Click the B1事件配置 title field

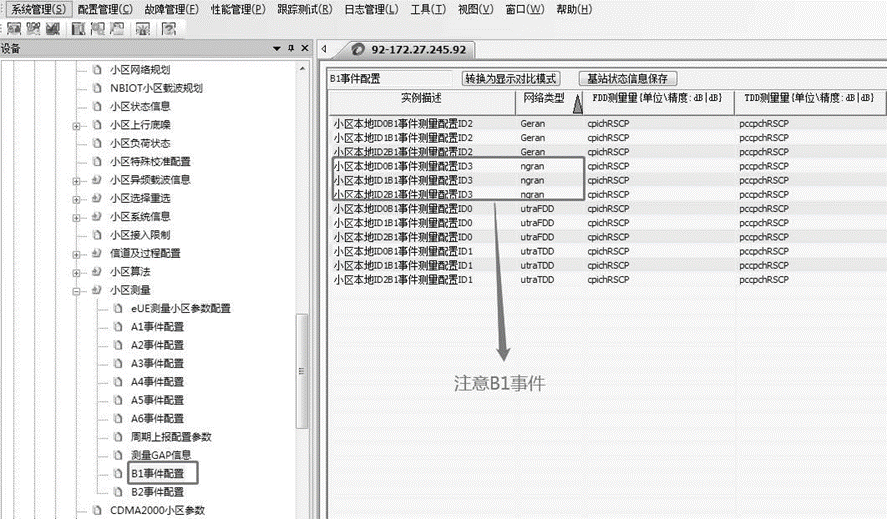[x=390, y=79]
